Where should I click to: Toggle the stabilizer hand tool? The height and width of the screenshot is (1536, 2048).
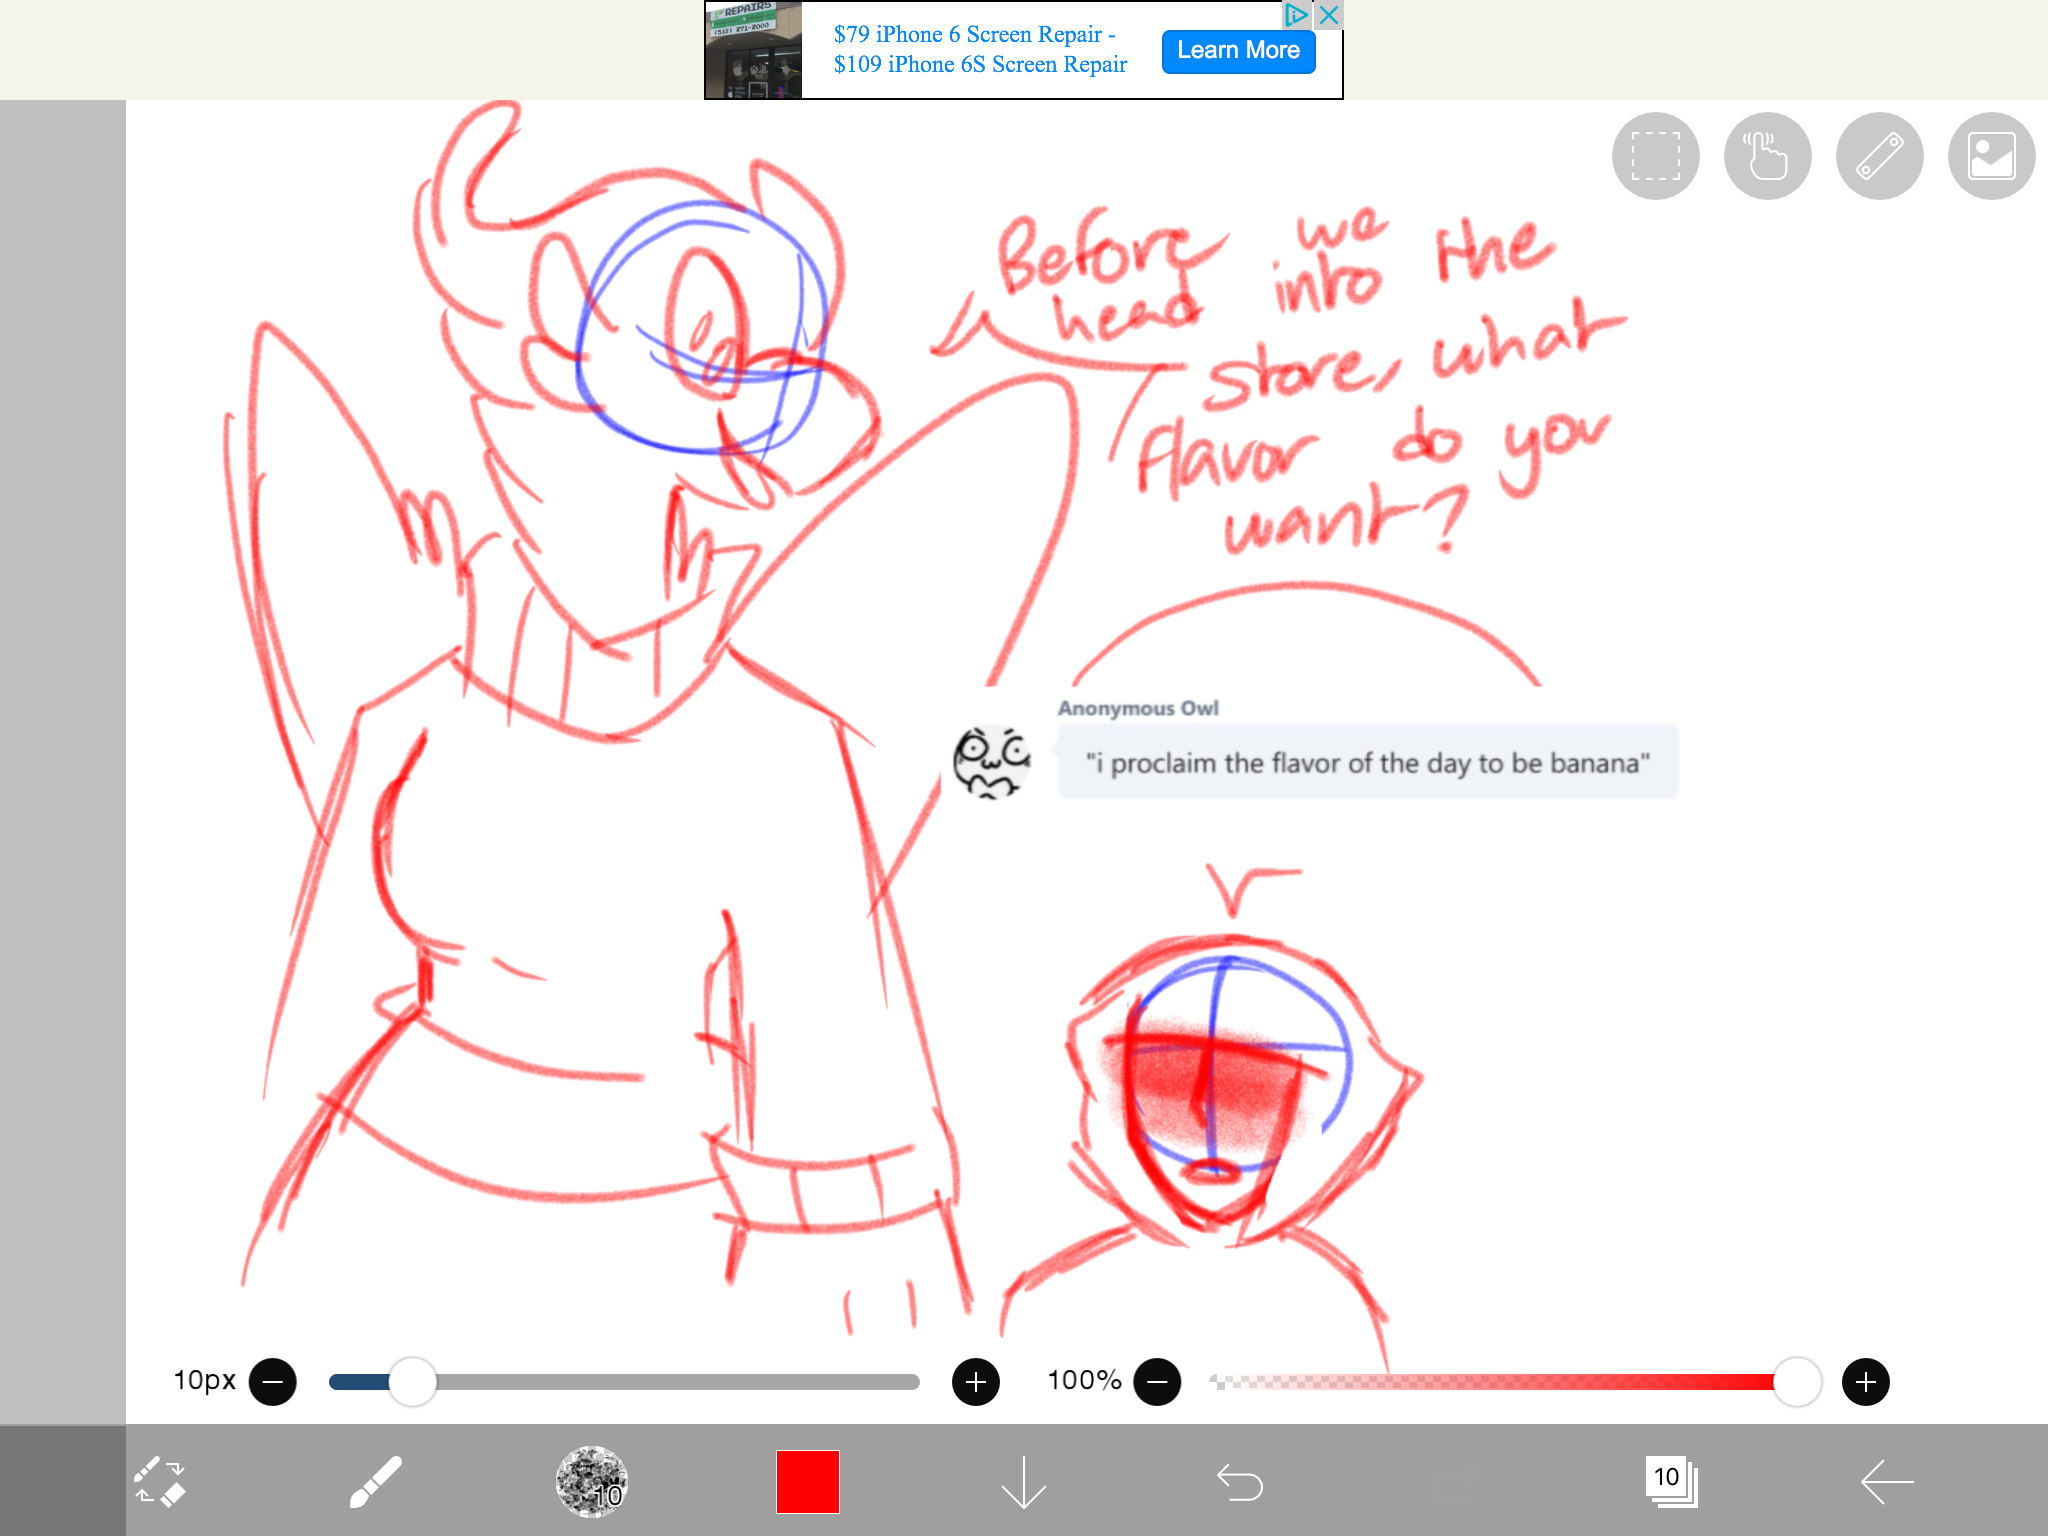1767,156
